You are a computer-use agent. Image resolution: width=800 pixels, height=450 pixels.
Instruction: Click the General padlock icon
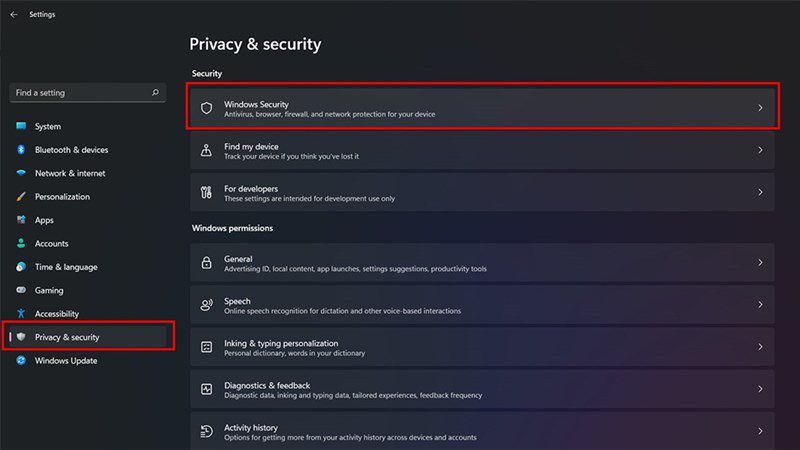pyautogui.click(x=206, y=262)
